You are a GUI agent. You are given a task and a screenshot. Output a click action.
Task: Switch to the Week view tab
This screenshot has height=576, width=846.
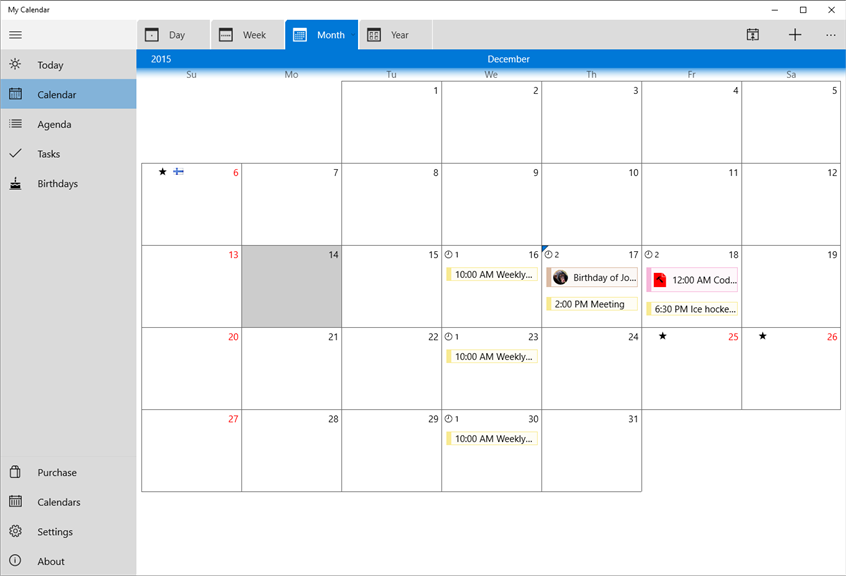point(247,34)
